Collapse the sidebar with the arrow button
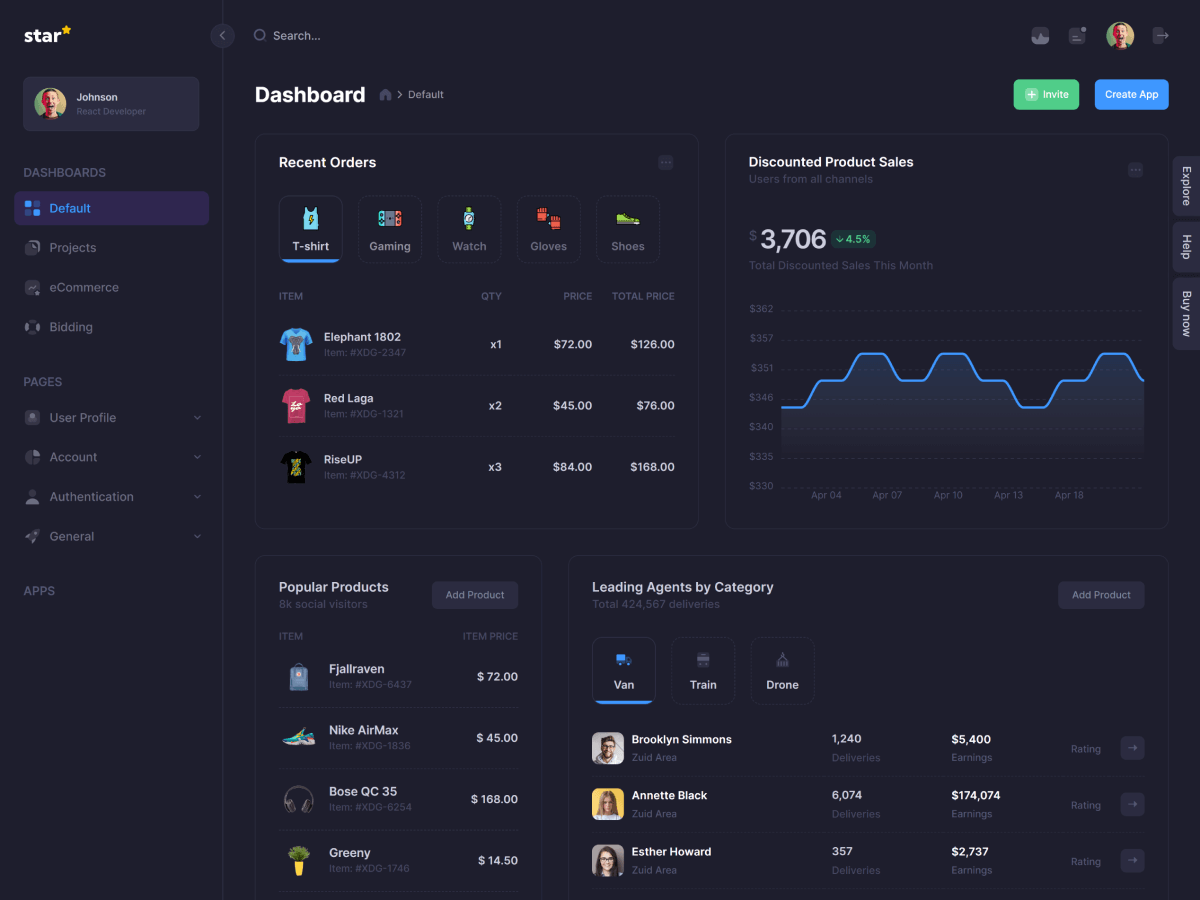Viewport: 1200px width, 900px height. pos(222,36)
